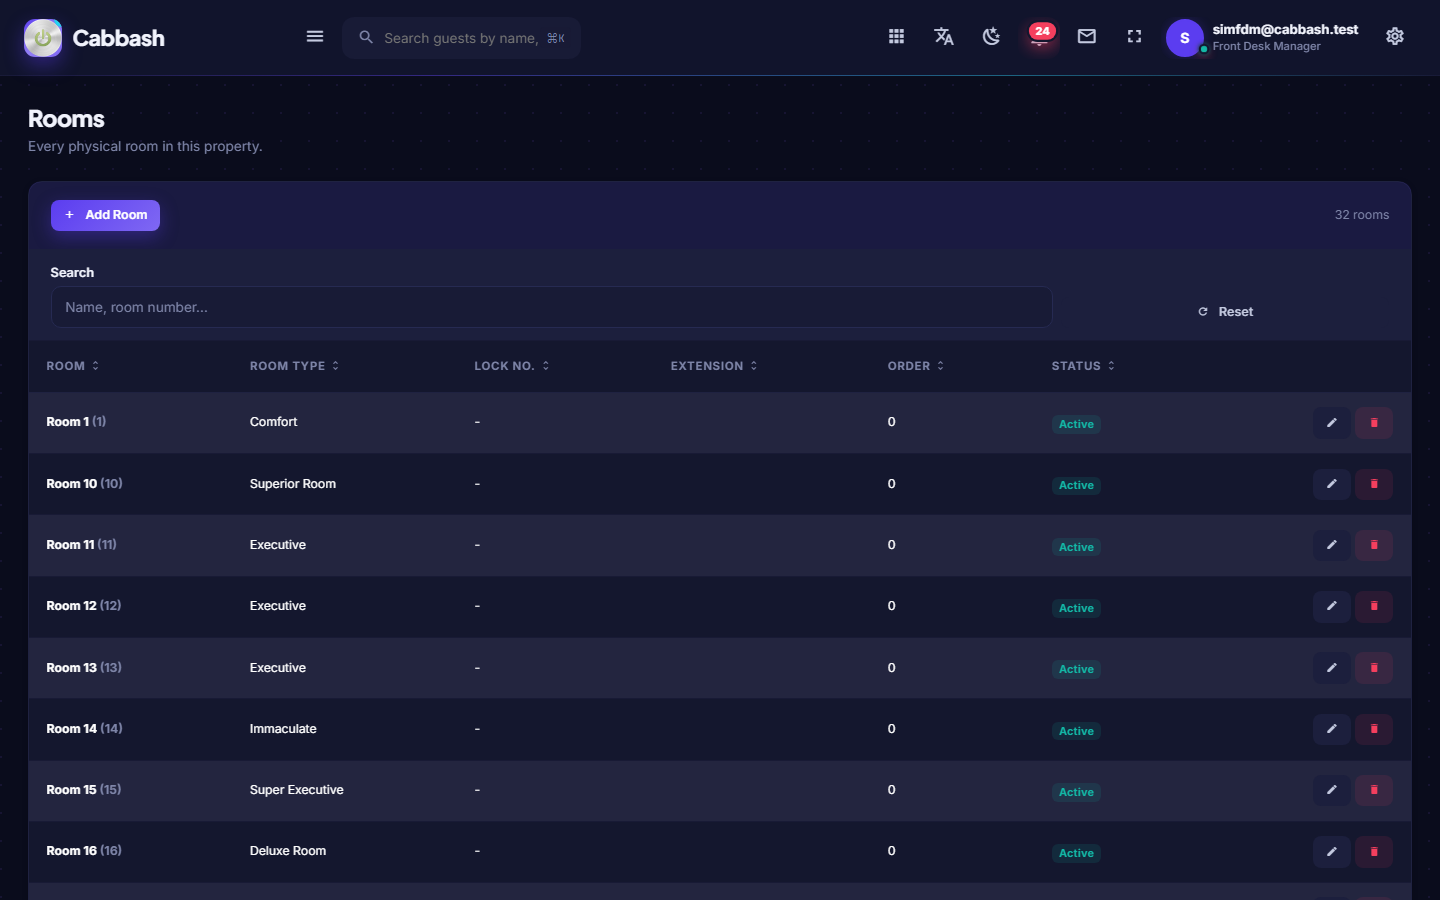Click the Reset filter button

click(x=1226, y=312)
